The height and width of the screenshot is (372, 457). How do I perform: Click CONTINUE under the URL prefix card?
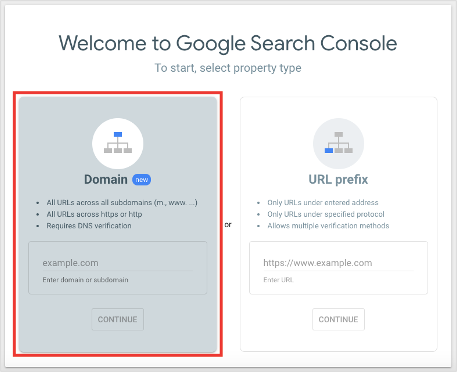pos(338,319)
